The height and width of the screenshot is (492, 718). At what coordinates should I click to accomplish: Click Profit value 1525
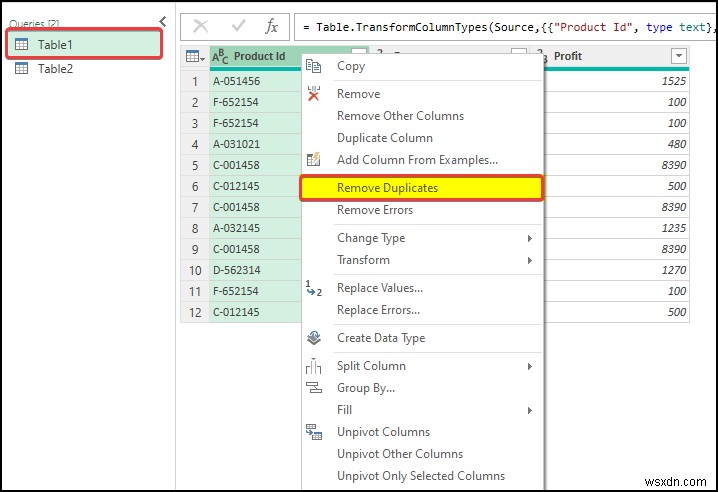674,82
